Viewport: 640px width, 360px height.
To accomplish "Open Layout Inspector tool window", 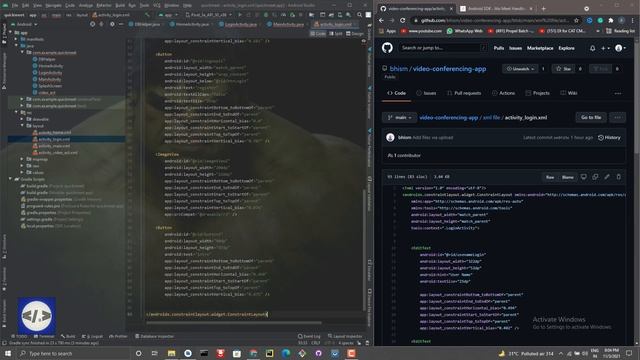I will point(345,336).
